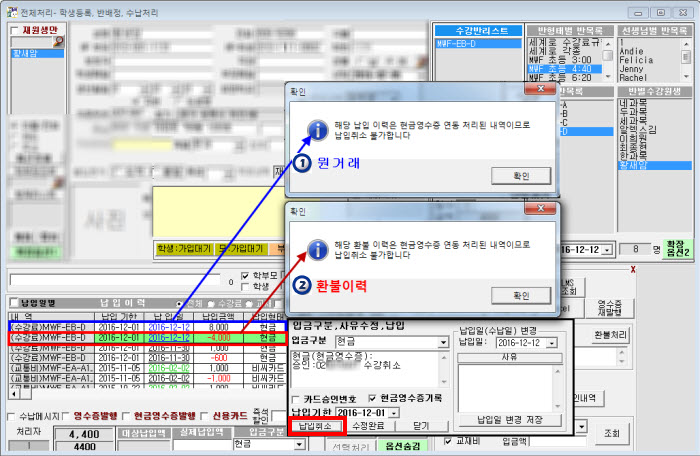700x456 pixels.
Task: Click the 조회 button at the bottom right
Action: (612, 433)
